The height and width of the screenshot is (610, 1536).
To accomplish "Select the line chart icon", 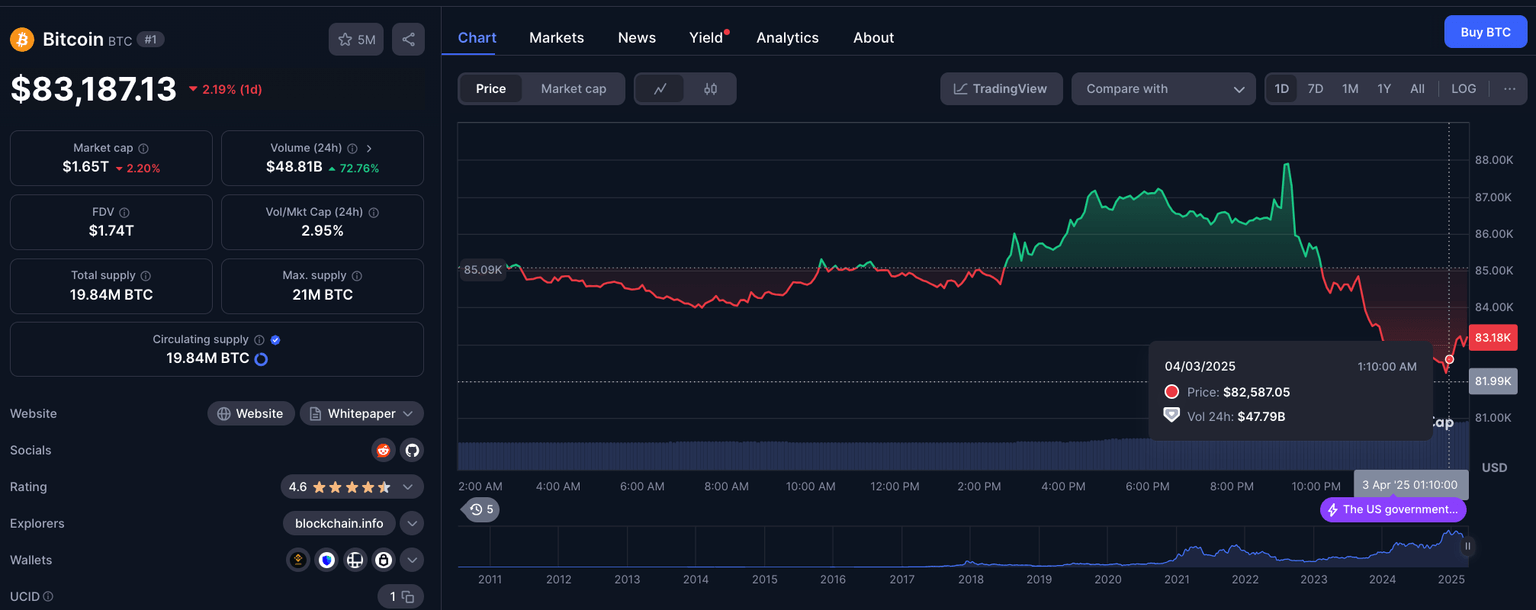I will click(660, 89).
